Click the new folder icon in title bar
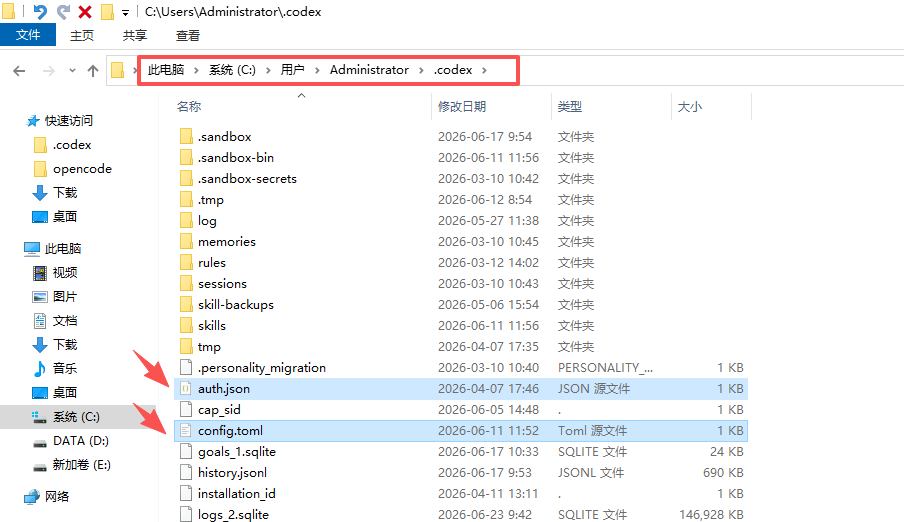904x522 pixels. [107, 12]
